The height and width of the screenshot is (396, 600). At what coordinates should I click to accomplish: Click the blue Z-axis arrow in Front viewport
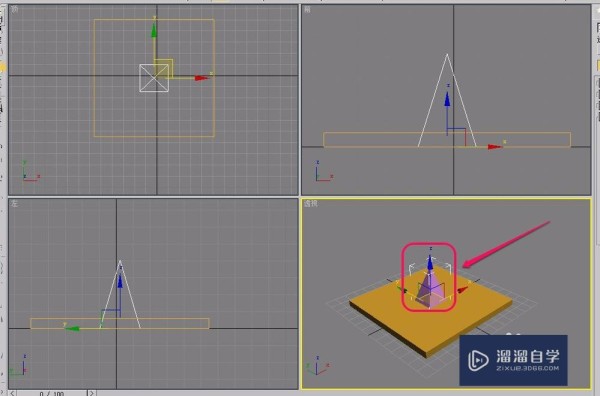447,99
